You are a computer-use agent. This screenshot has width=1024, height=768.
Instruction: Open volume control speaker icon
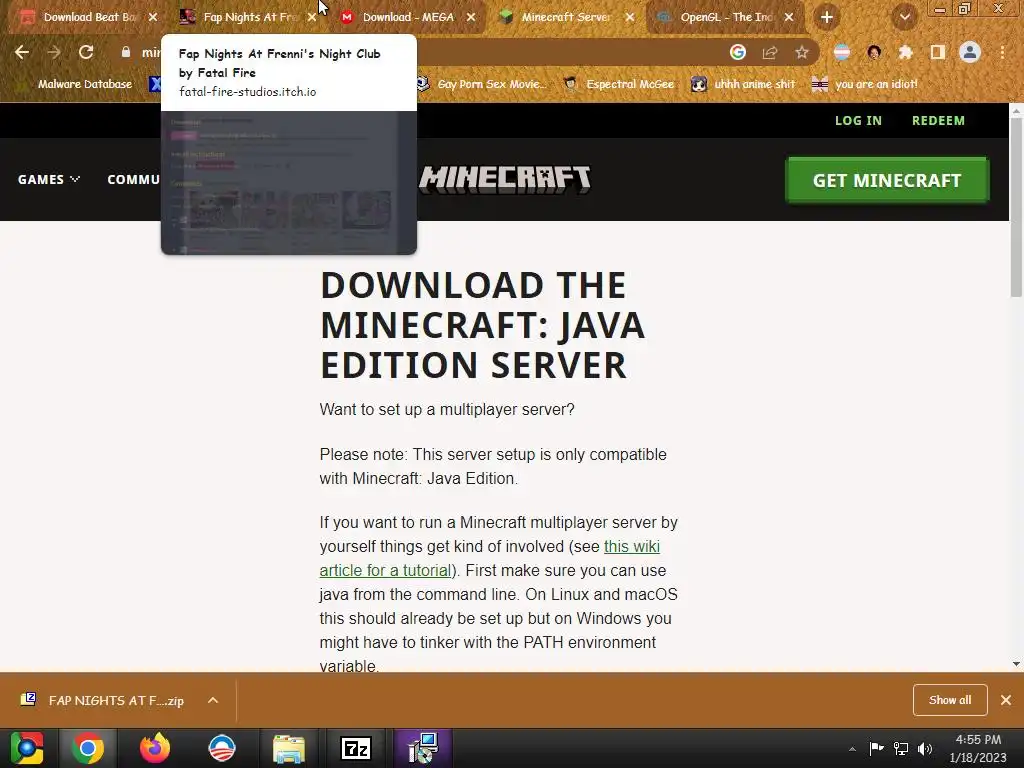[925, 748]
